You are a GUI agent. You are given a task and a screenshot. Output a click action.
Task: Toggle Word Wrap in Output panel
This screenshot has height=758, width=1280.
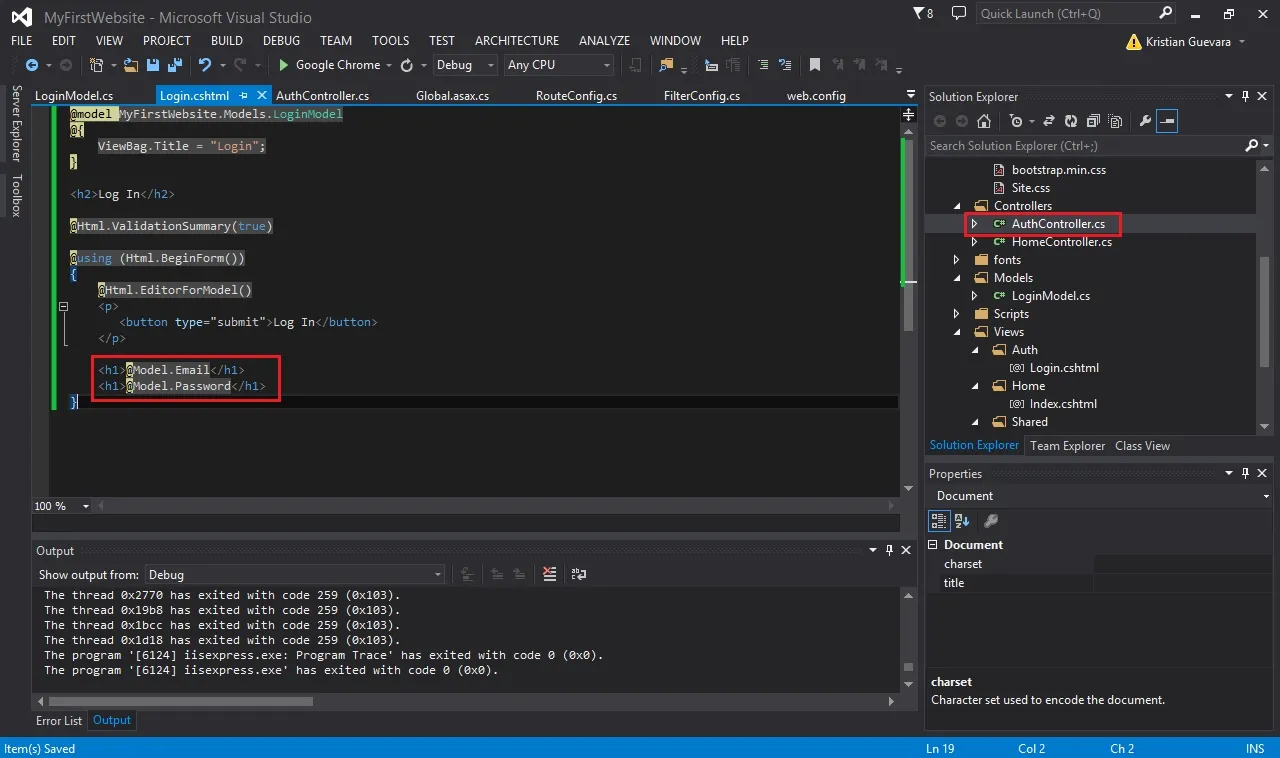[578, 574]
